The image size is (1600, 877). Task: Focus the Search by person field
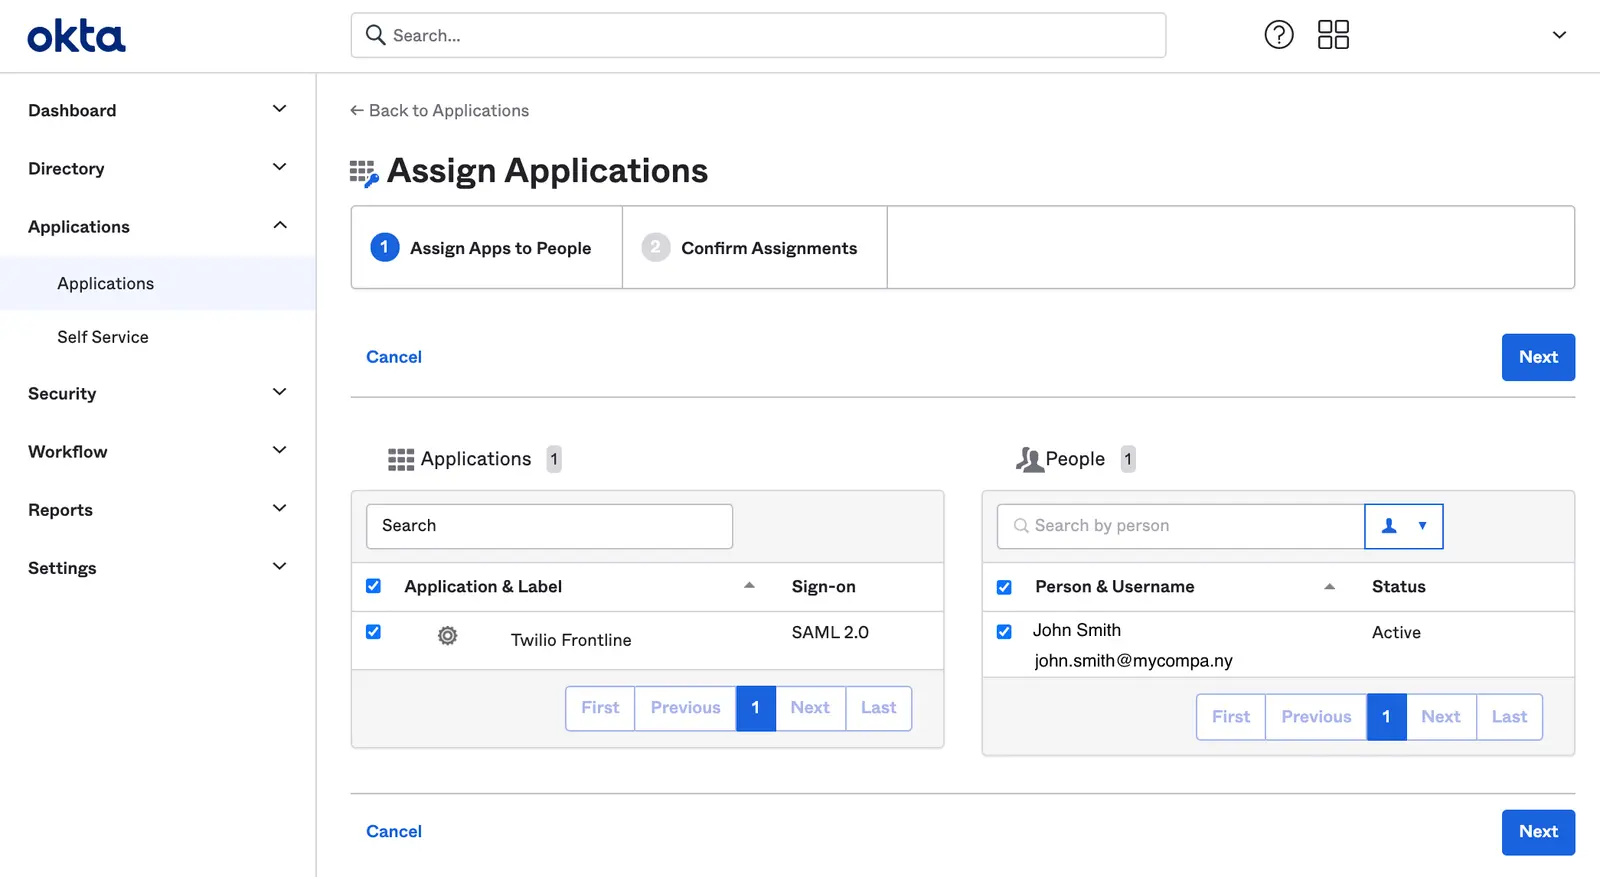click(x=1181, y=526)
